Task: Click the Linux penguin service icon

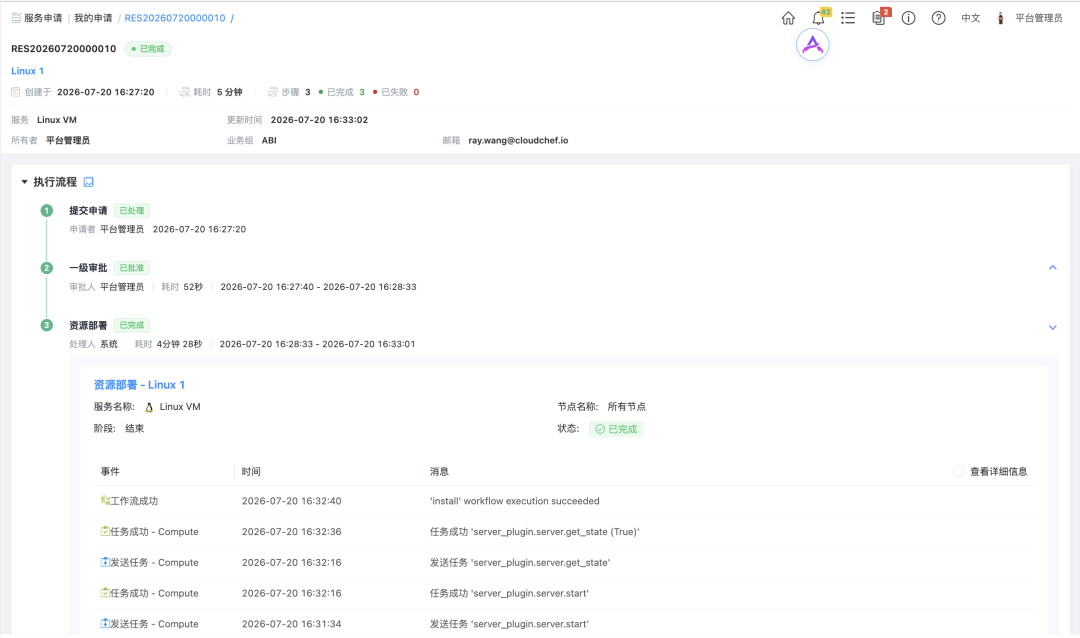Action: pos(149,407)
